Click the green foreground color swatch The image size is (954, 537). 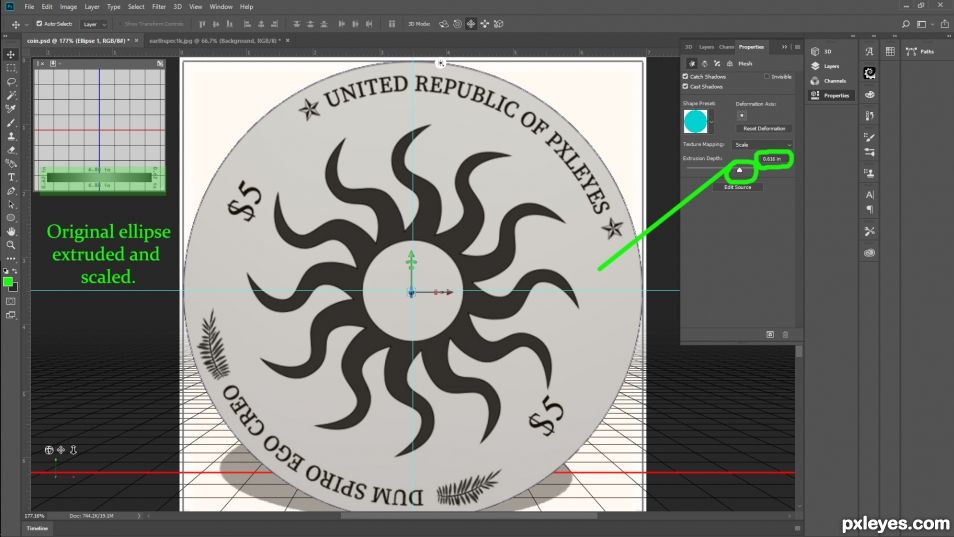click(8, 282)
